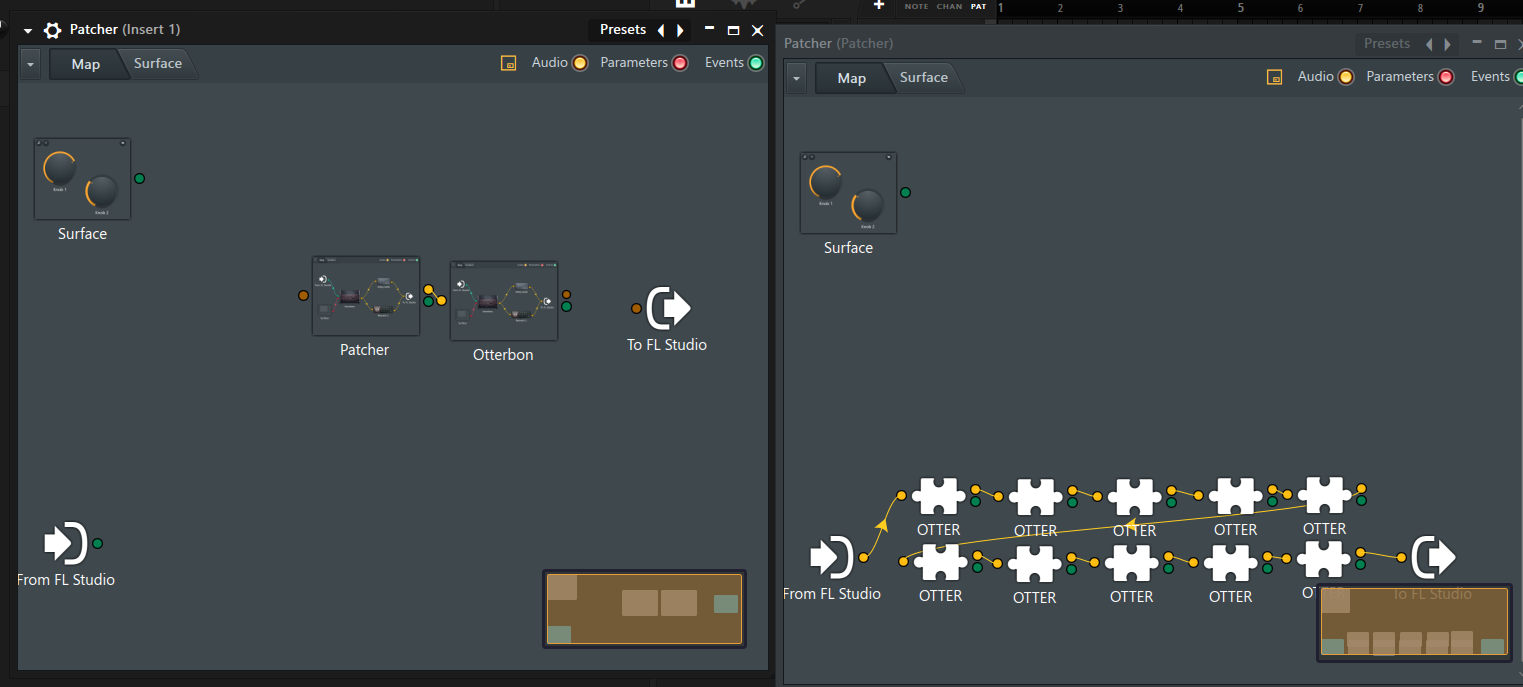
Task: Switch to Surface tab in Patcher (Patcher)
Action: pyautogui.click(x=924, y=77)
